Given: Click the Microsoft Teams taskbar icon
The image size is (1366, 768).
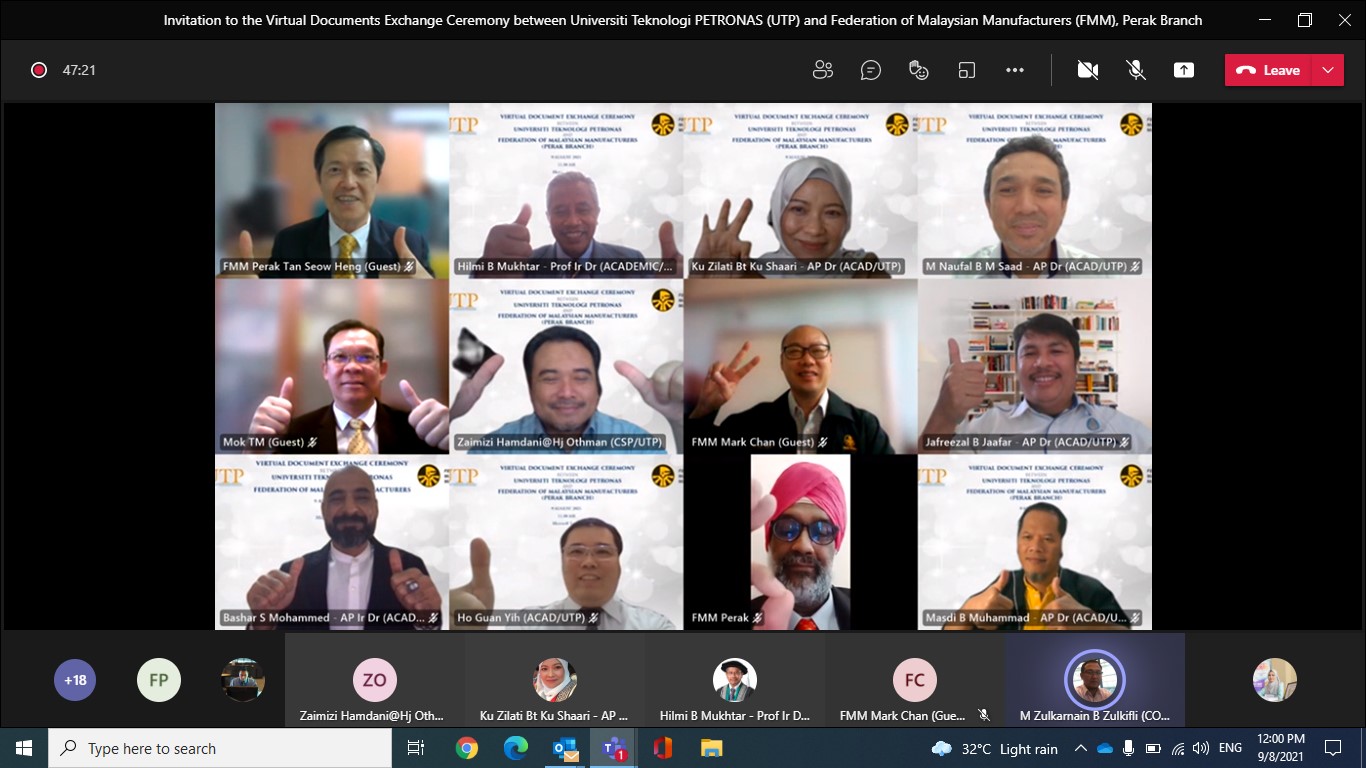Looking at the screenshot, I should coord(613,748).
